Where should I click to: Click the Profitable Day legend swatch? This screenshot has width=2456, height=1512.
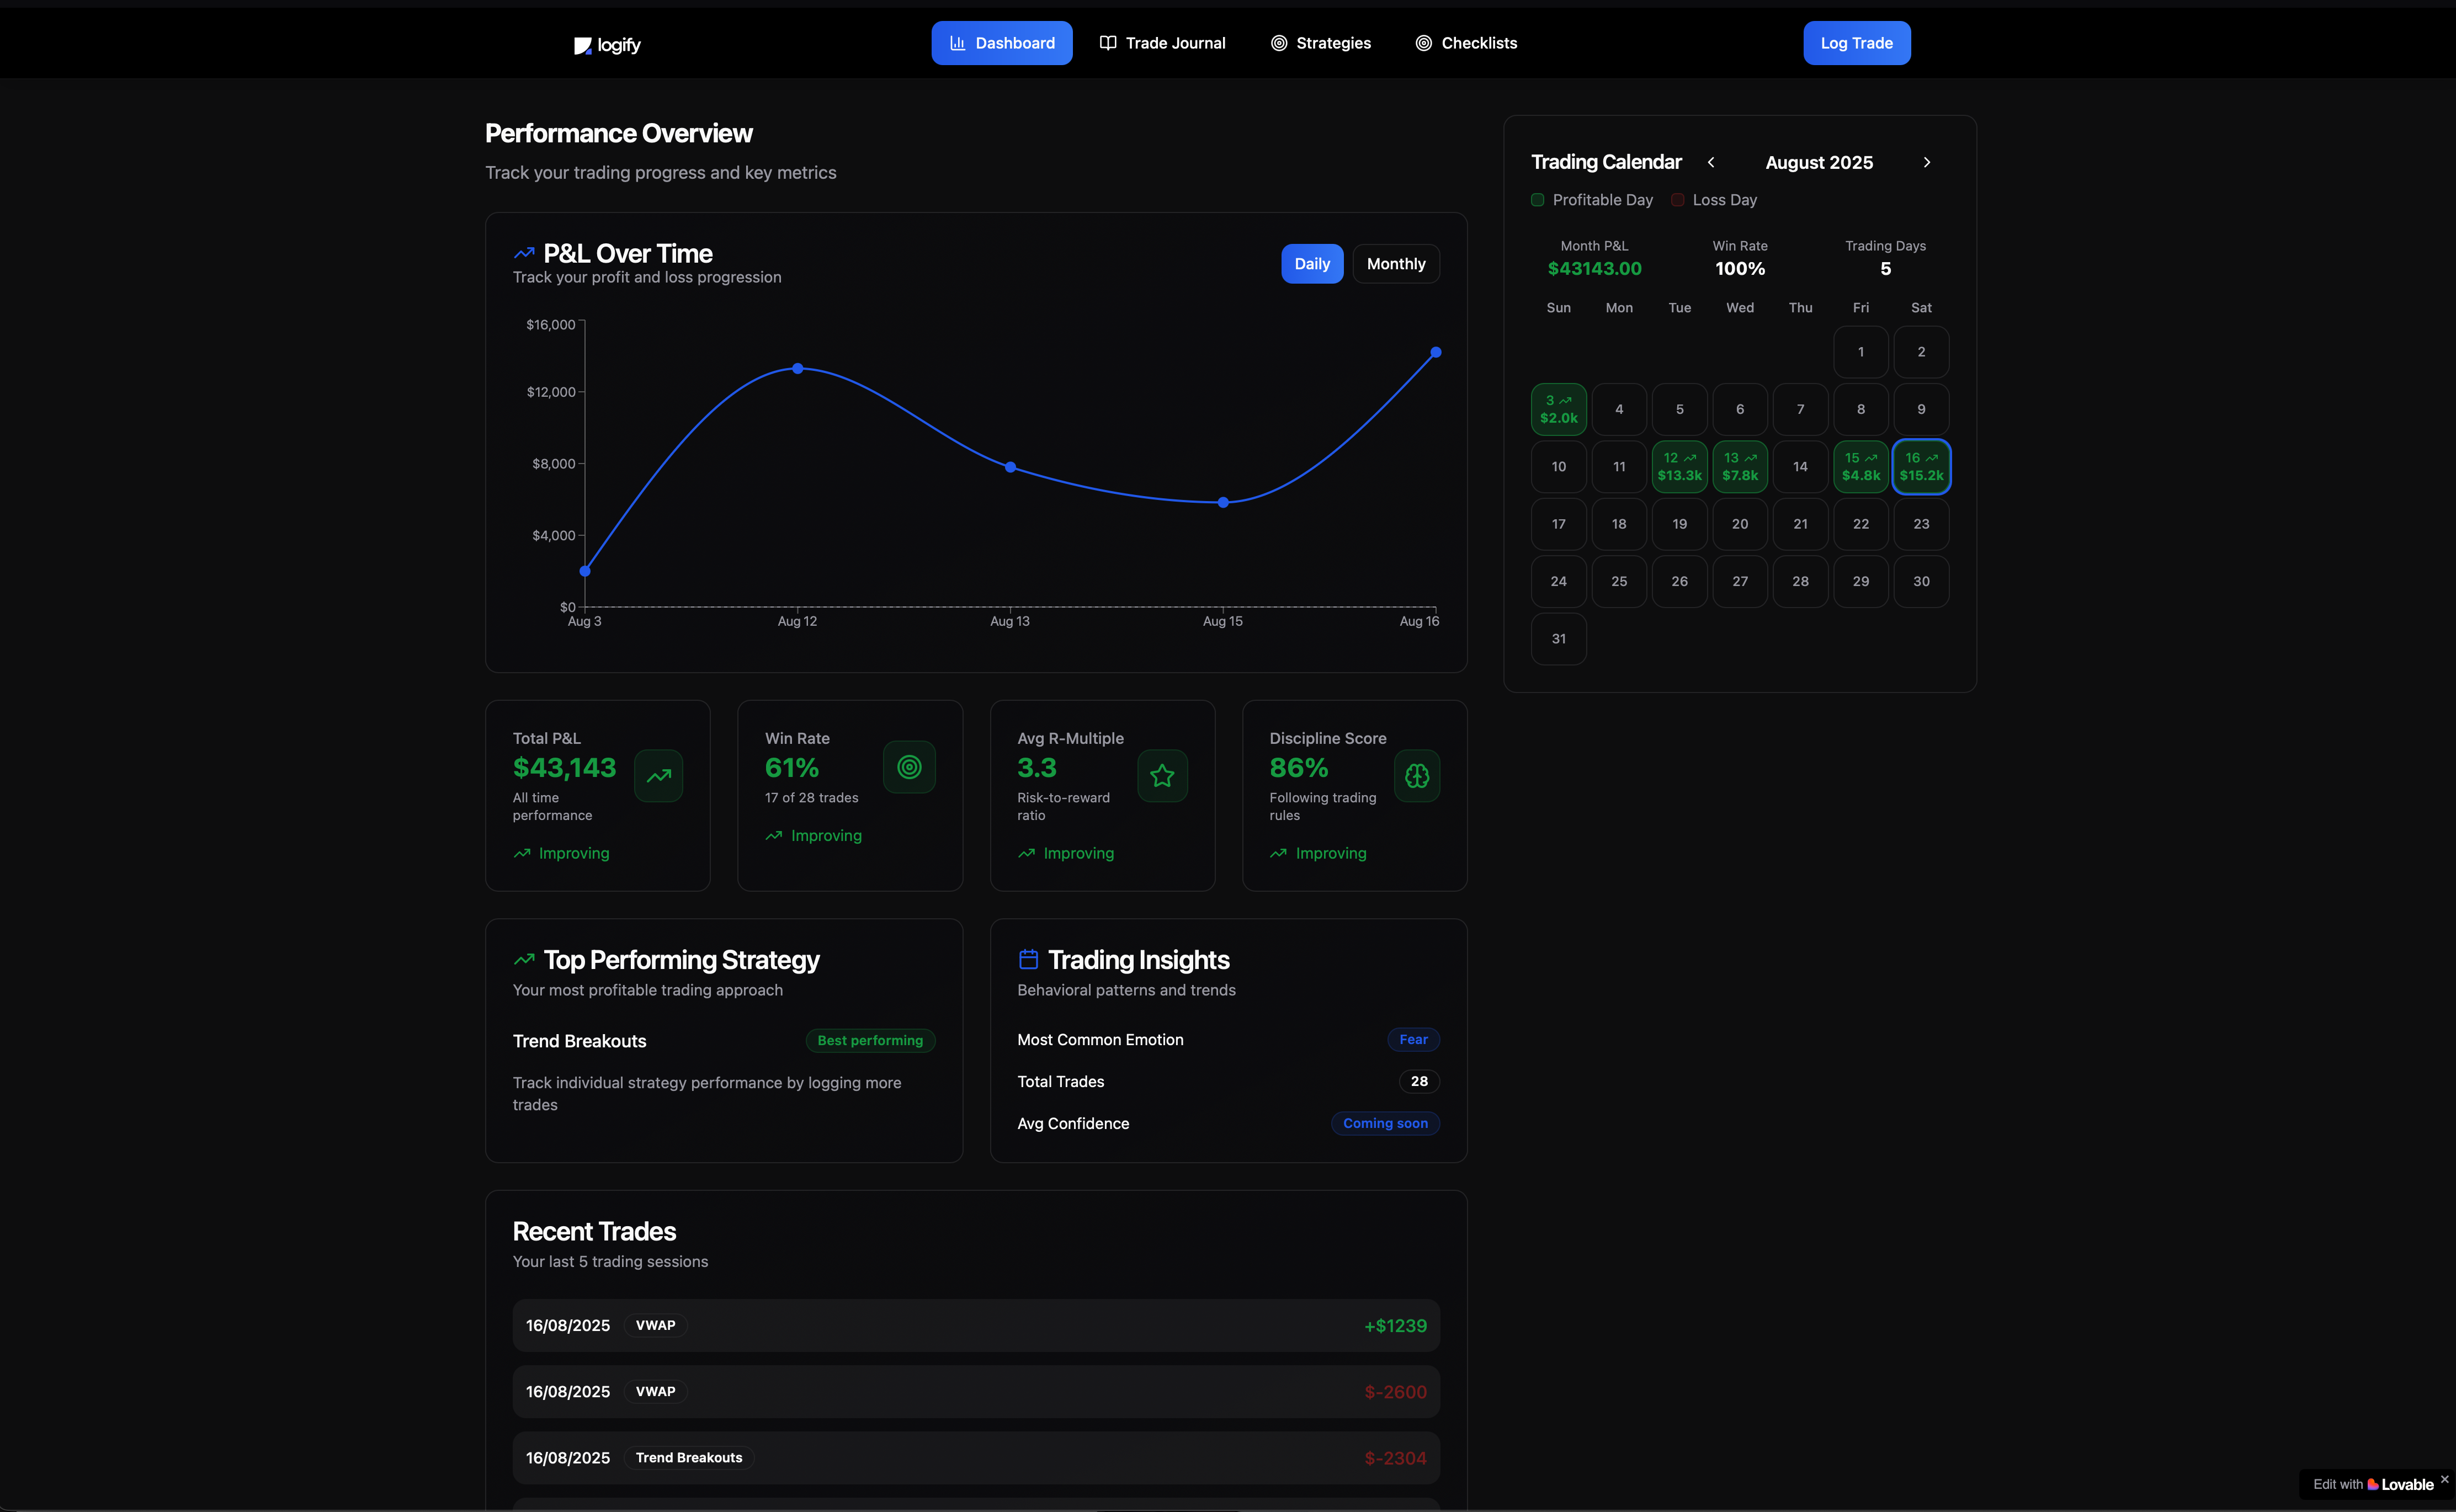[x=1537, y=200]
